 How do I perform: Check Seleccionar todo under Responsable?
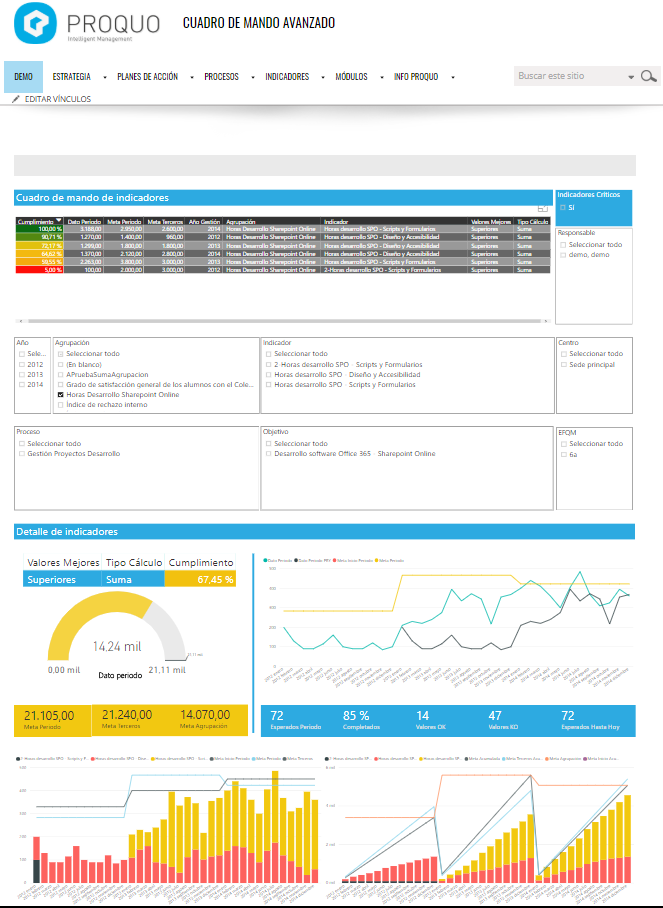563,245
